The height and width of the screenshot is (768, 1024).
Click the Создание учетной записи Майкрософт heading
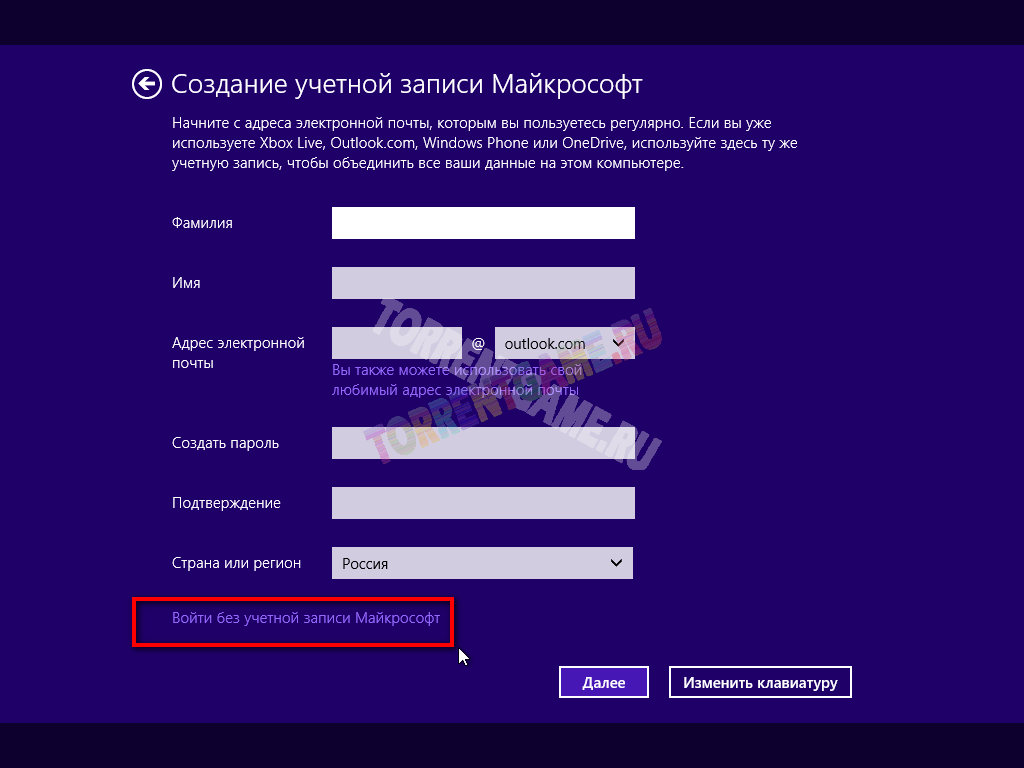tap(407, 83)
